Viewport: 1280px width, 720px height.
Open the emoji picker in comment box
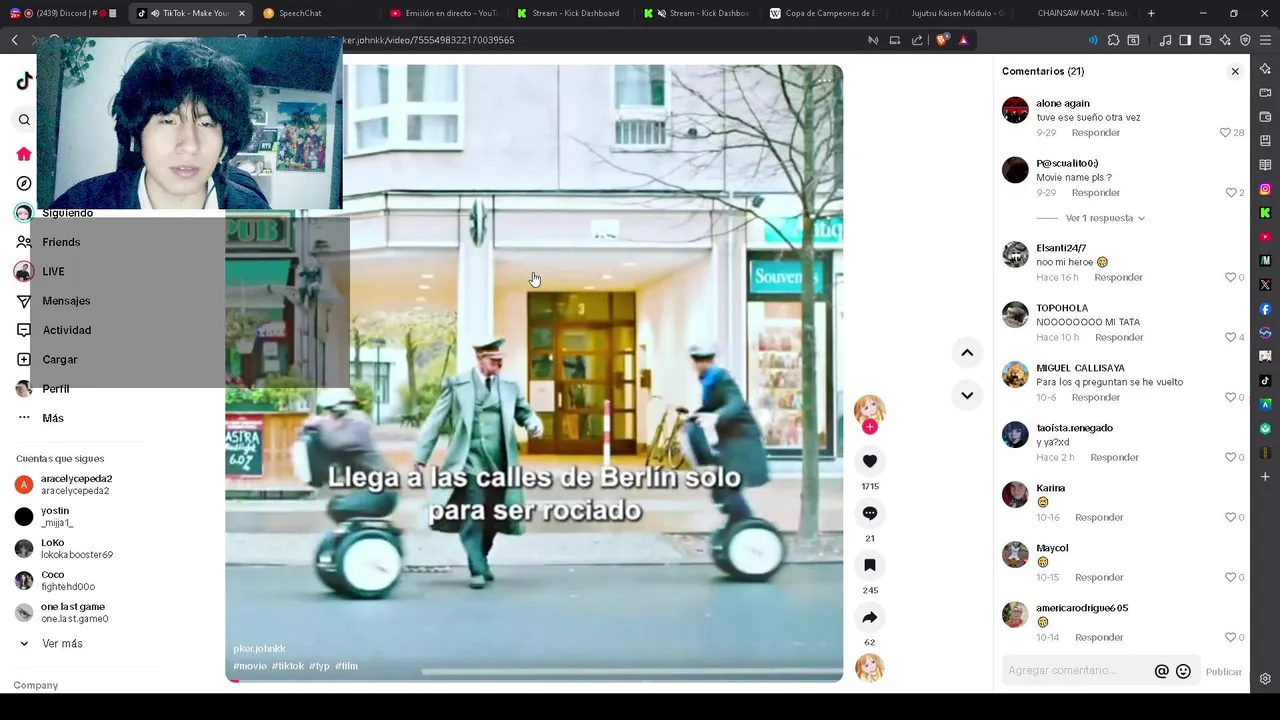tap(1183, 672)
